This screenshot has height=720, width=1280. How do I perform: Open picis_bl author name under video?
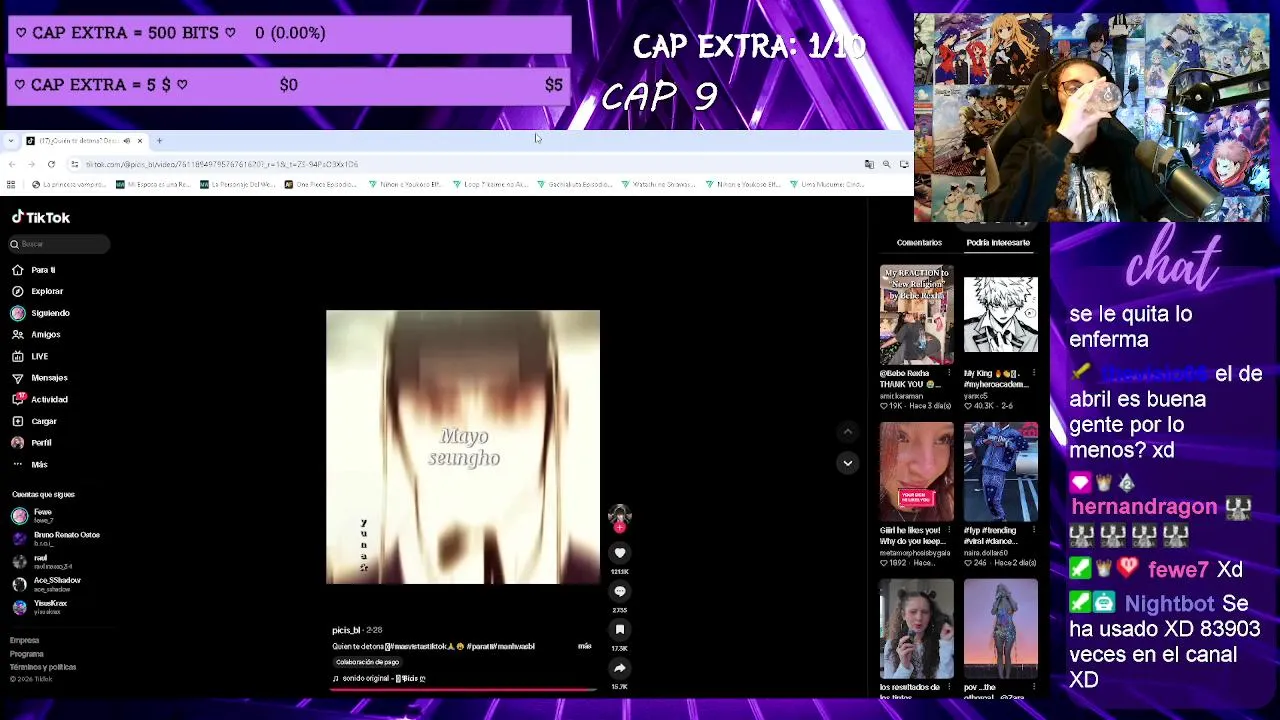[346, 630]
